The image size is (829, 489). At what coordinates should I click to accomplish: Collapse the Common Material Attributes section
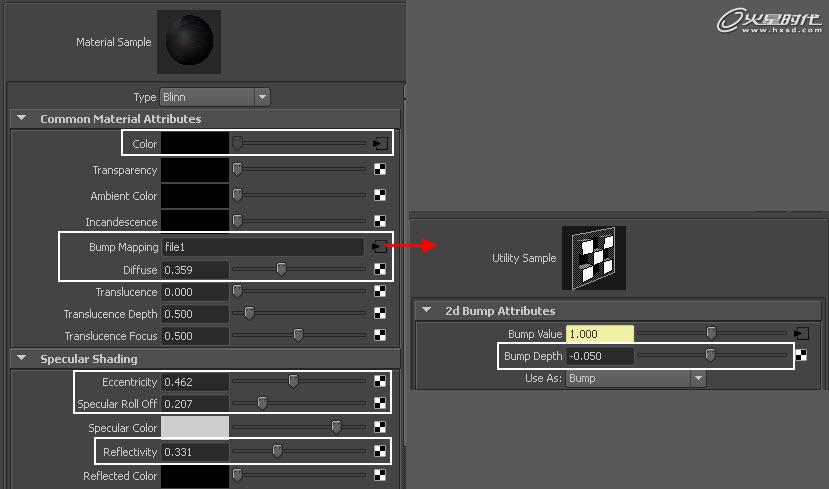tap(22, 118)
